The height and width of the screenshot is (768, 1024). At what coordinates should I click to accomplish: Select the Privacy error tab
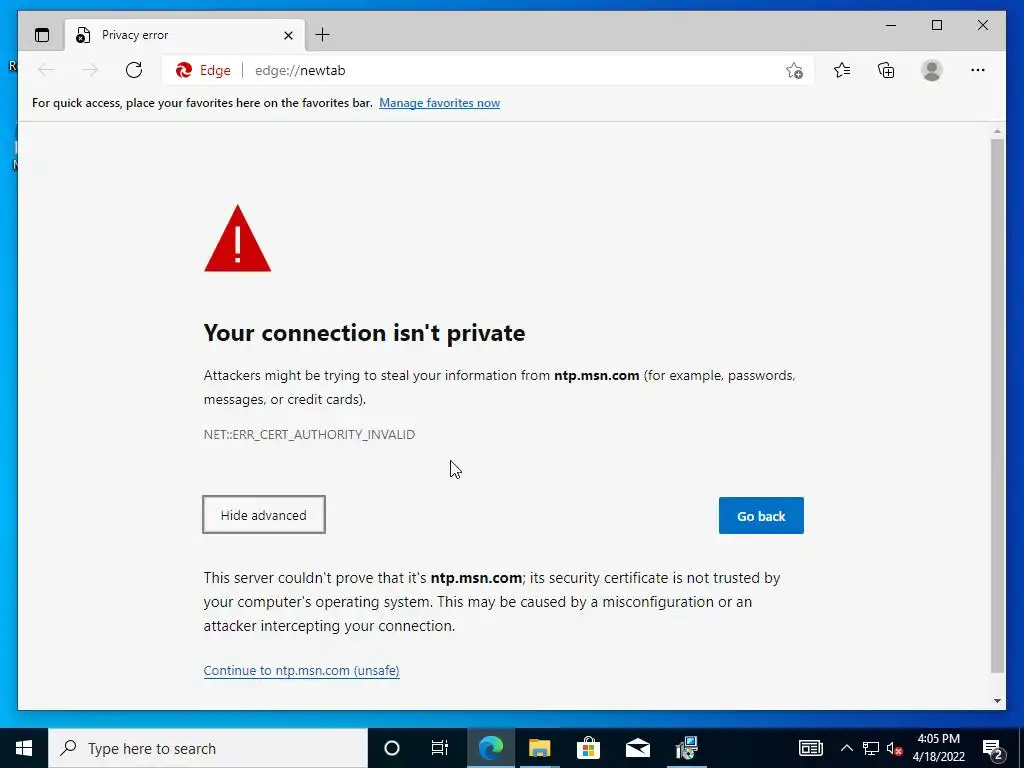click(185, 35)
